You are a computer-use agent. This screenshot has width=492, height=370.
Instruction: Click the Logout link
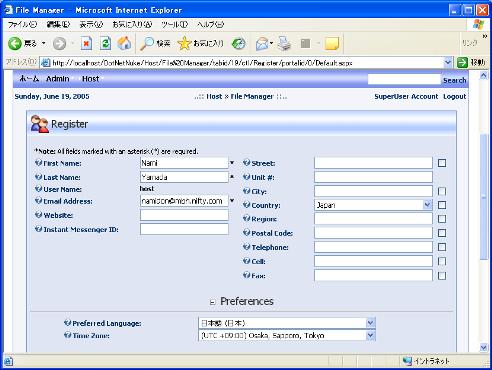(x=454, y=96)
